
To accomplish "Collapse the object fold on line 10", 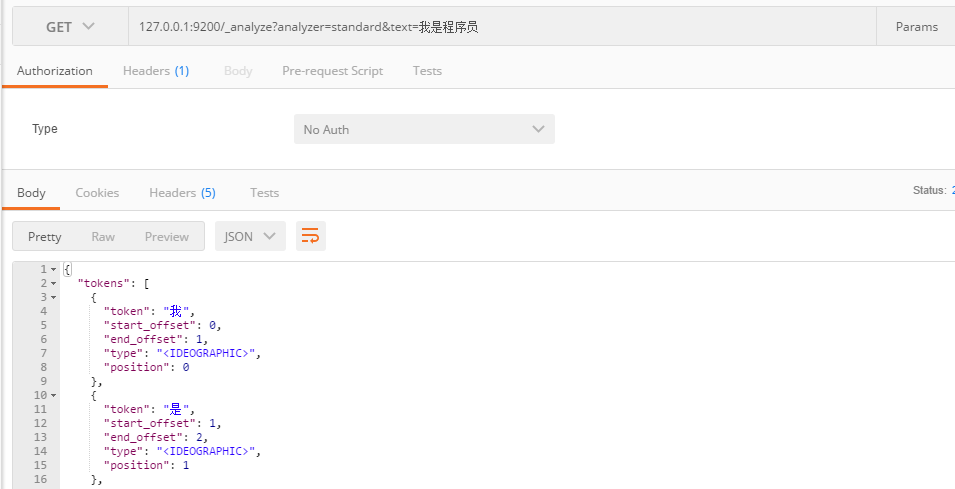I will pos(54,395).
